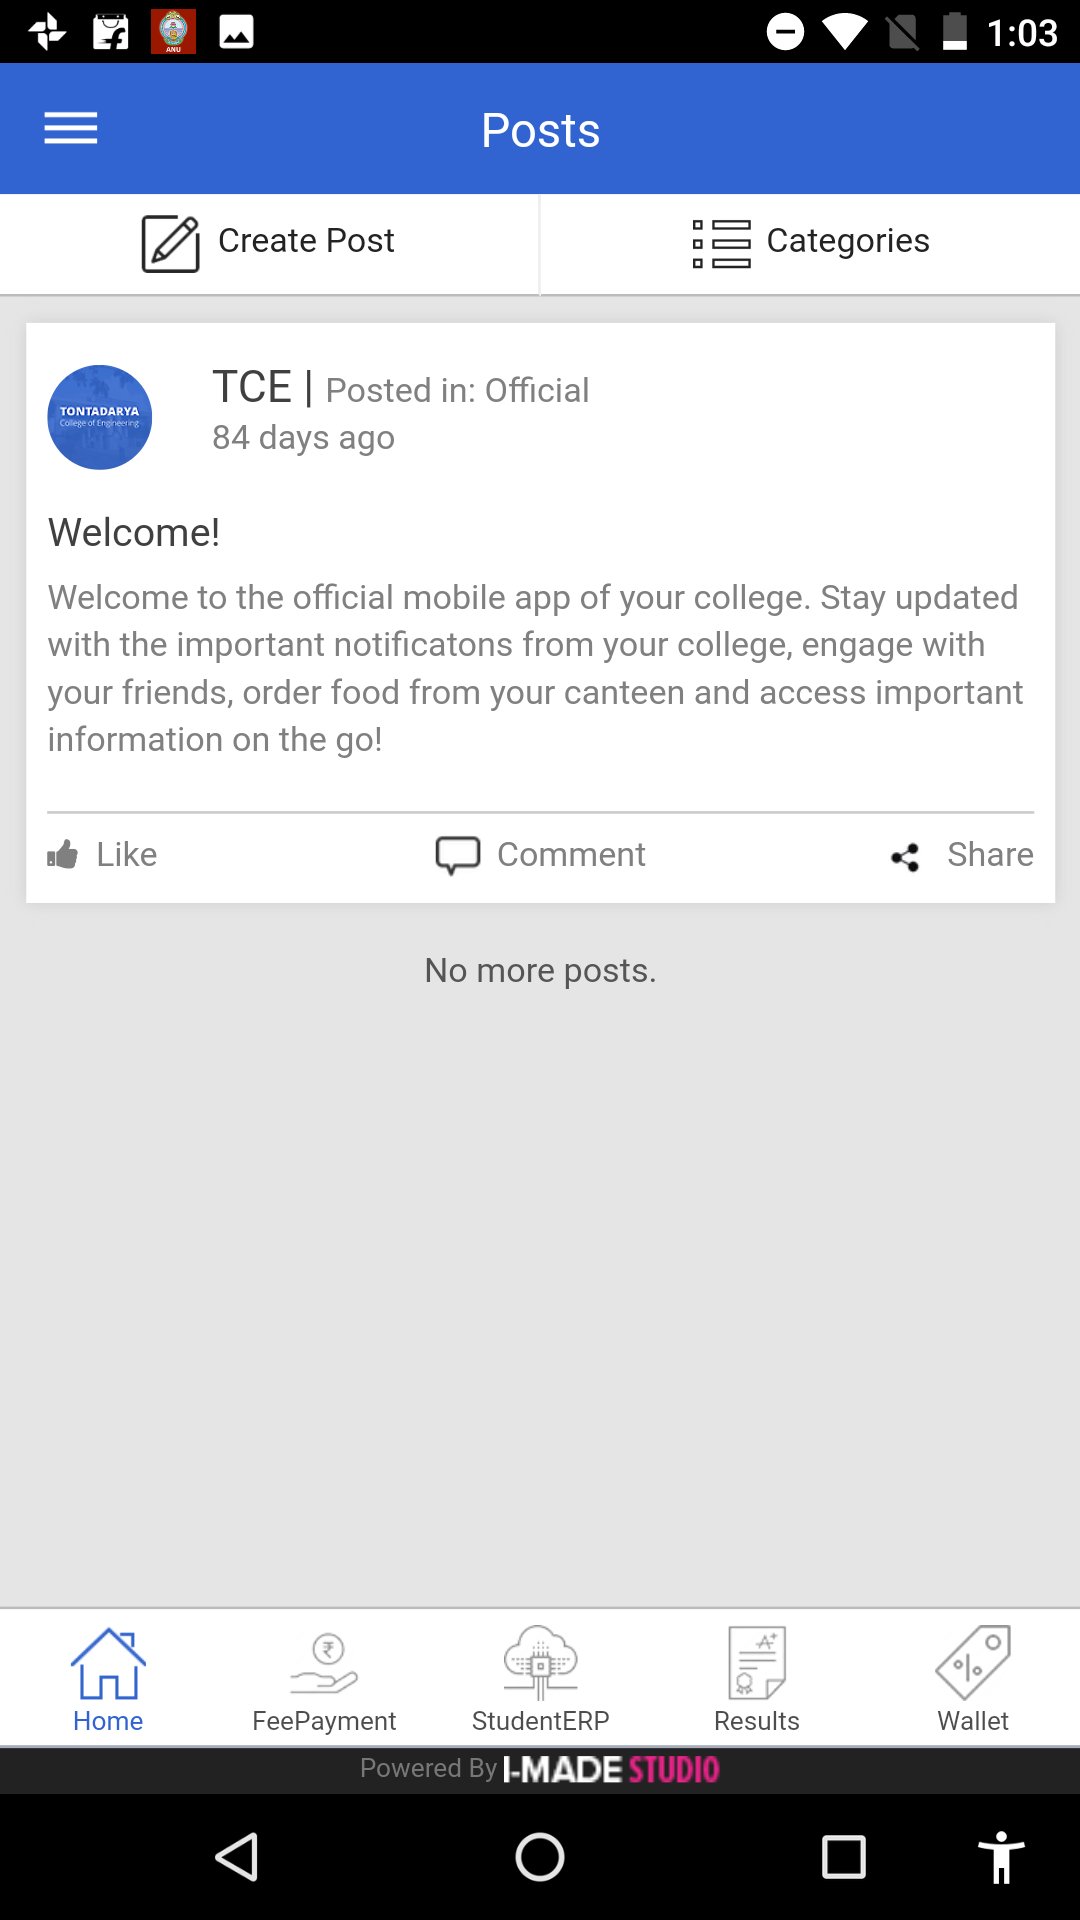Tap the thumbs-up Like icon
This screenshot has width=1080, height=1920.
(63, 855)
